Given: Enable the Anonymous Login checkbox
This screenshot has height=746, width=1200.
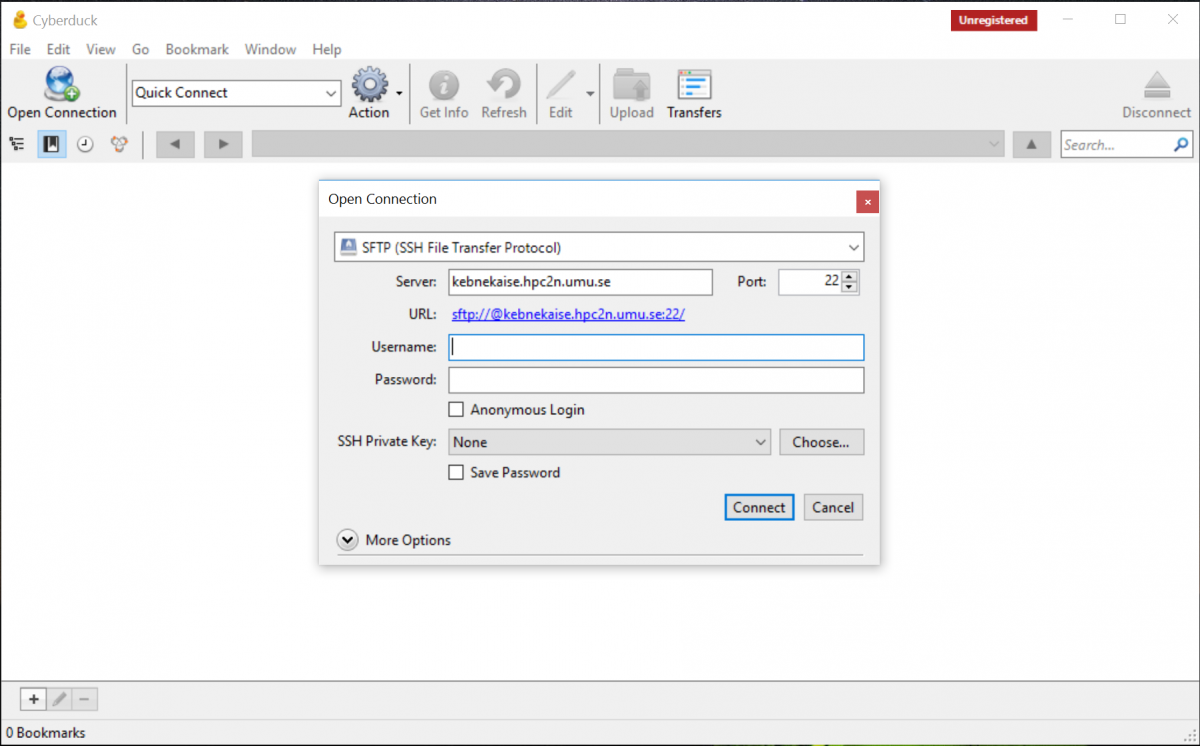Looking at the screenshot, I should click(456, 410).
